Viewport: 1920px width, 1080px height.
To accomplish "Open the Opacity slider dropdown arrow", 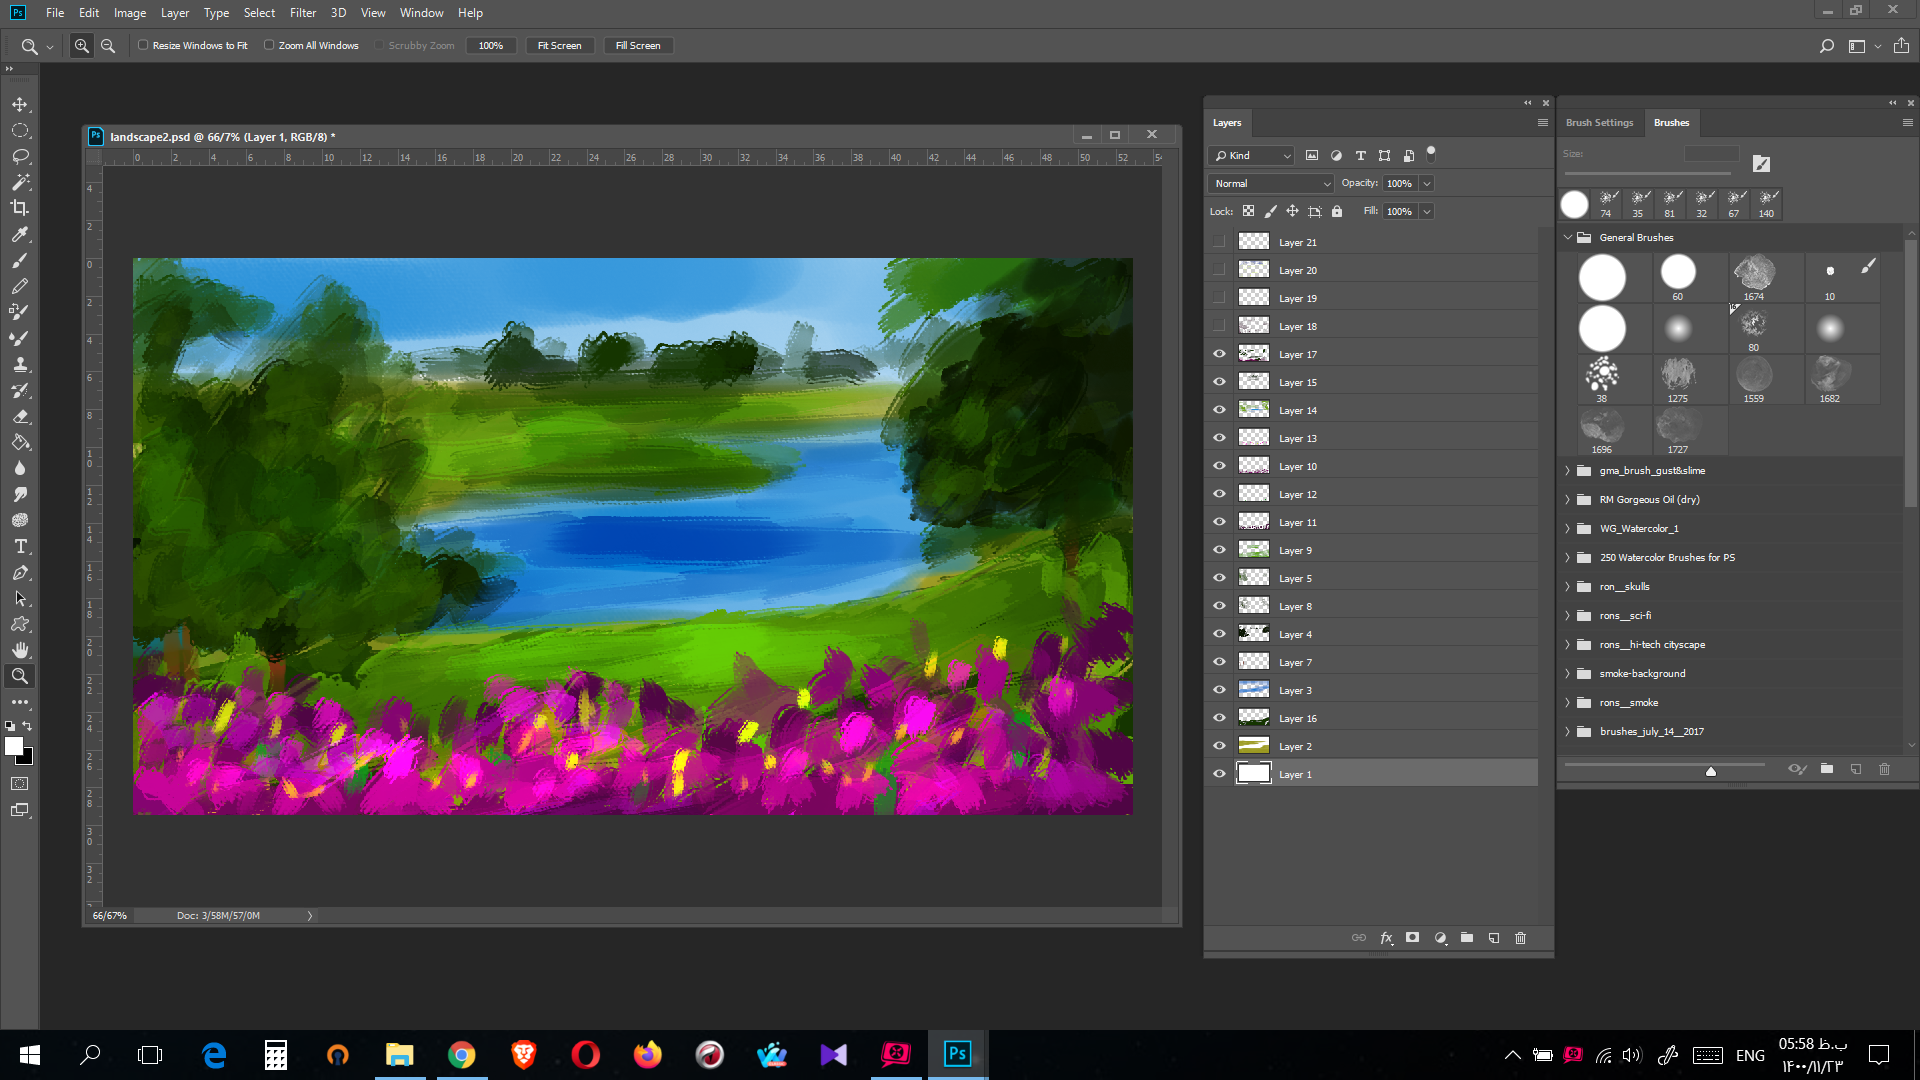I will 1427,184.
